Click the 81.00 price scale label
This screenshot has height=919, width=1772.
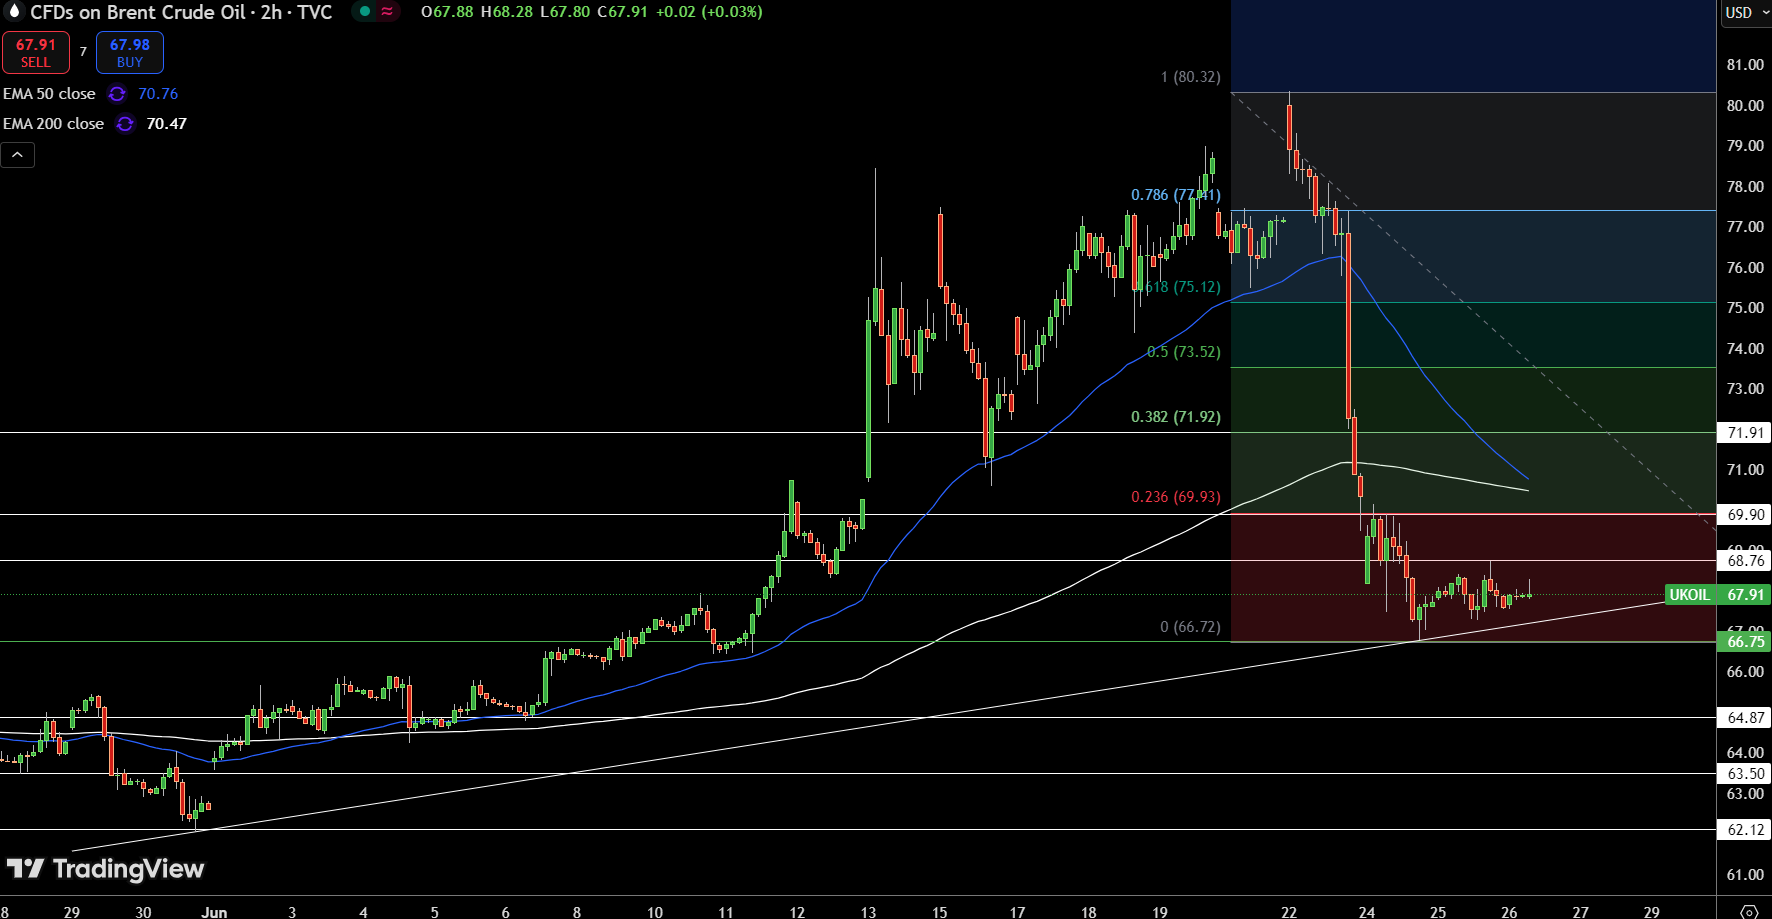coord(1745,65)
